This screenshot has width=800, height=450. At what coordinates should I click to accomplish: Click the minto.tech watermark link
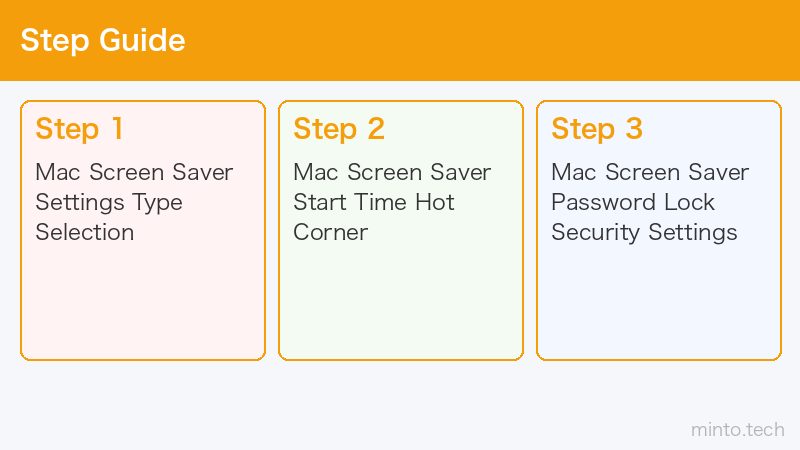click(738, 430)
